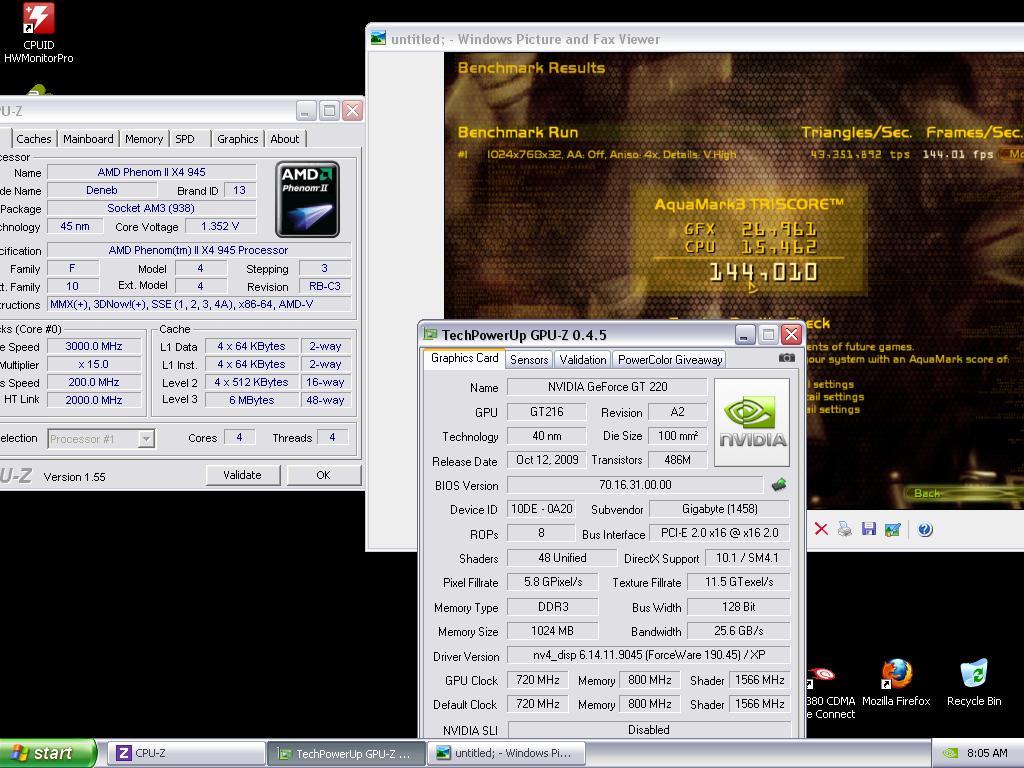Switch to CPU-Z Caches tab

click(33, 138)
